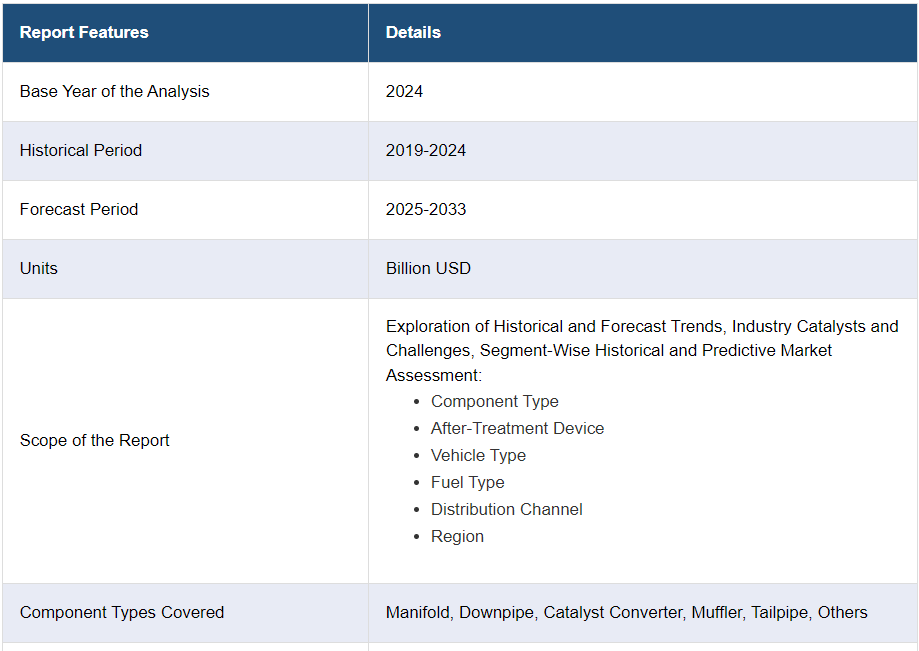Select the Fuel Type bullet item
The width and height of the screenshot is (919, 651).
pyautogui.click(x=467, y=482)
